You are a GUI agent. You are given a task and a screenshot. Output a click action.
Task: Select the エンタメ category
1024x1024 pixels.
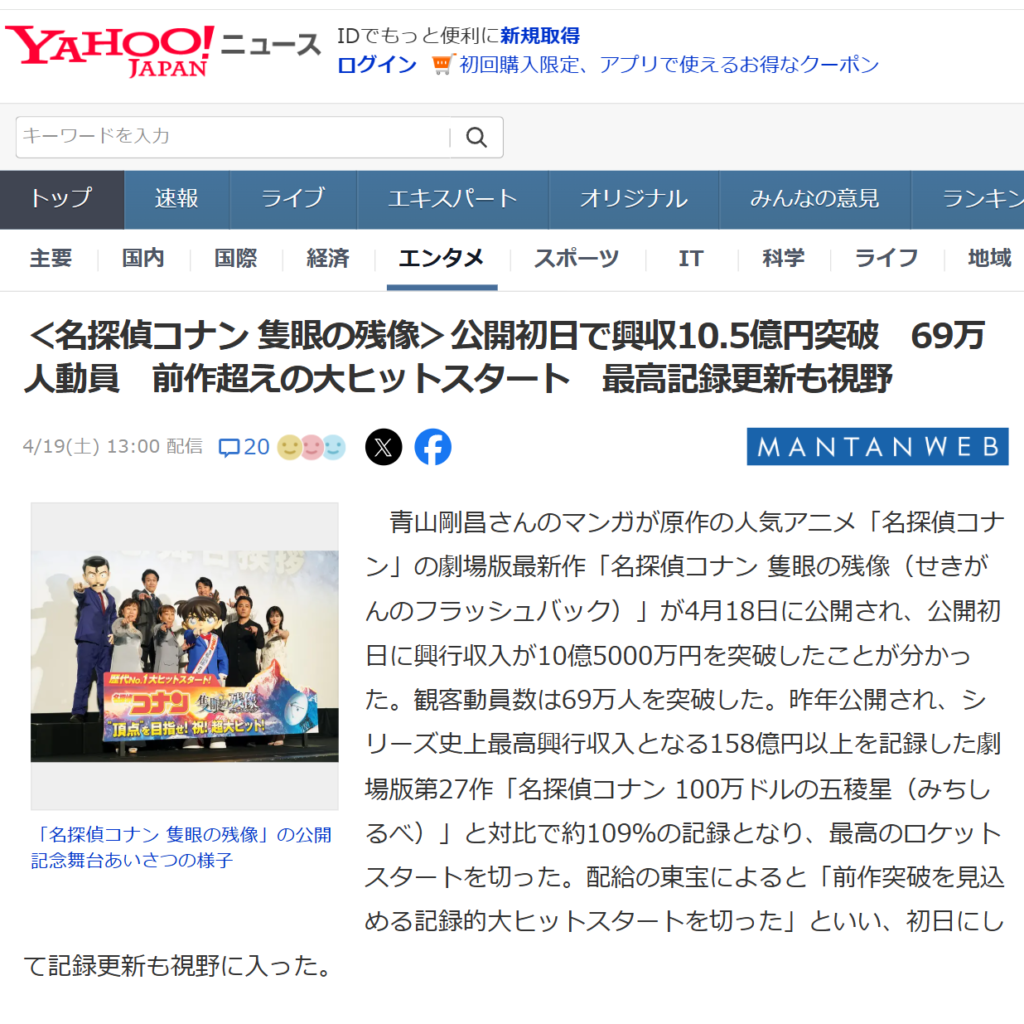441,259
